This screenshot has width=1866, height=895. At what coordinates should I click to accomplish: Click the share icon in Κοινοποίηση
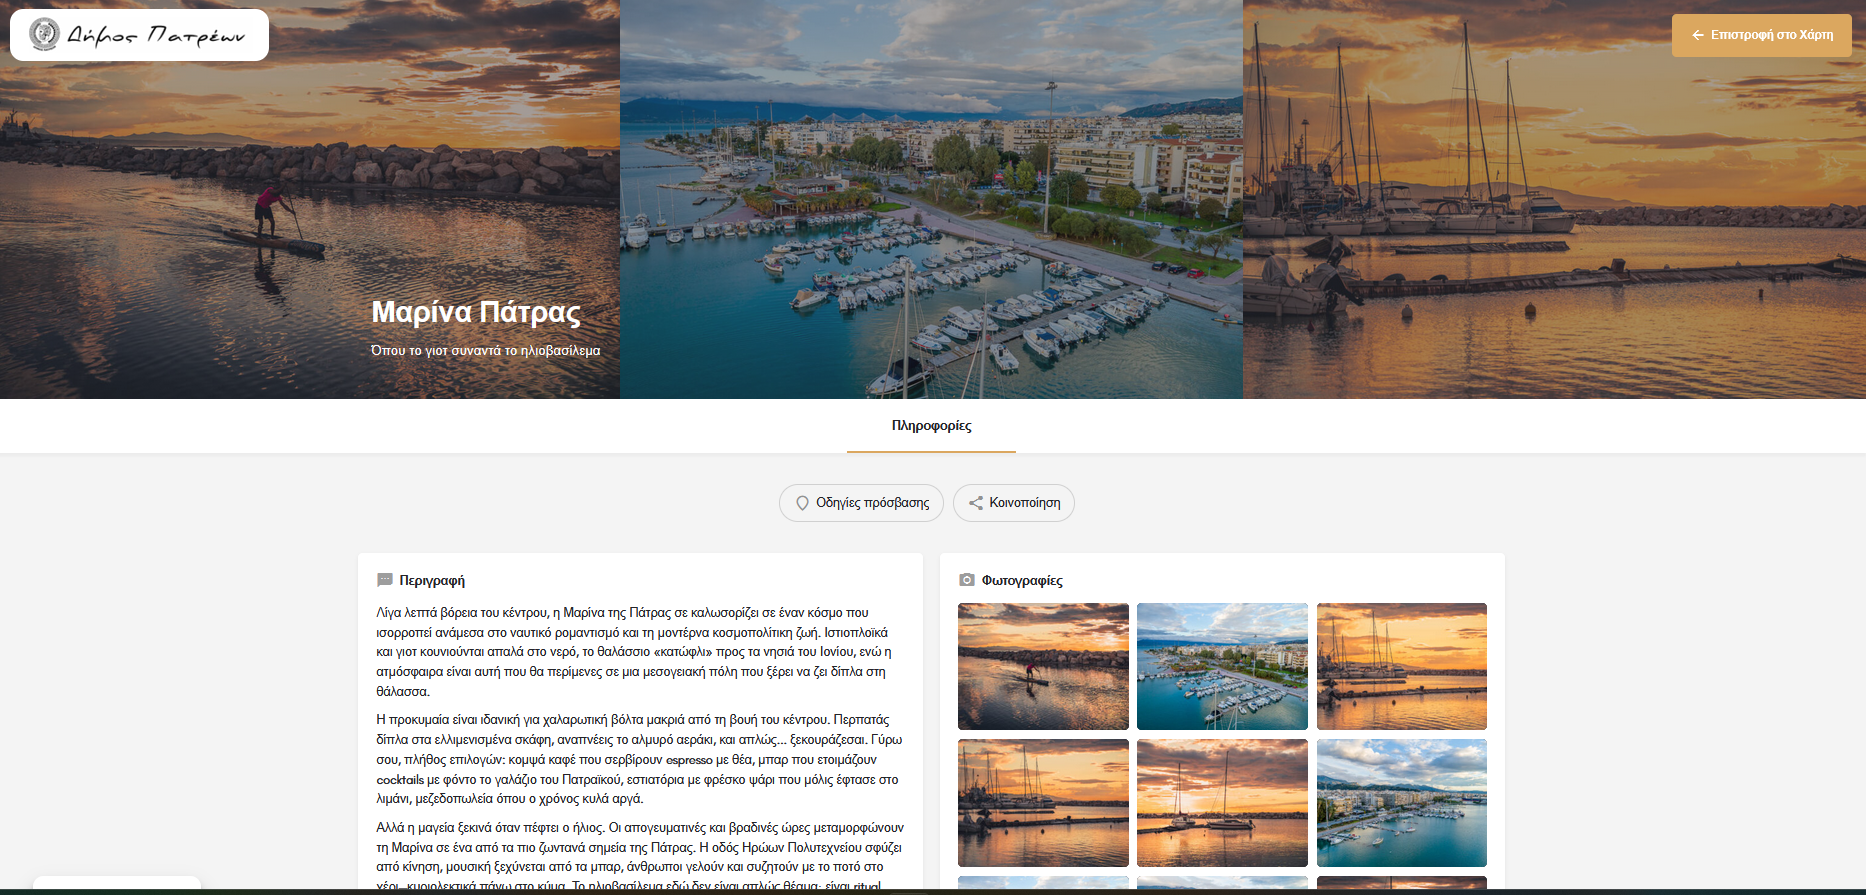point(975,503)
